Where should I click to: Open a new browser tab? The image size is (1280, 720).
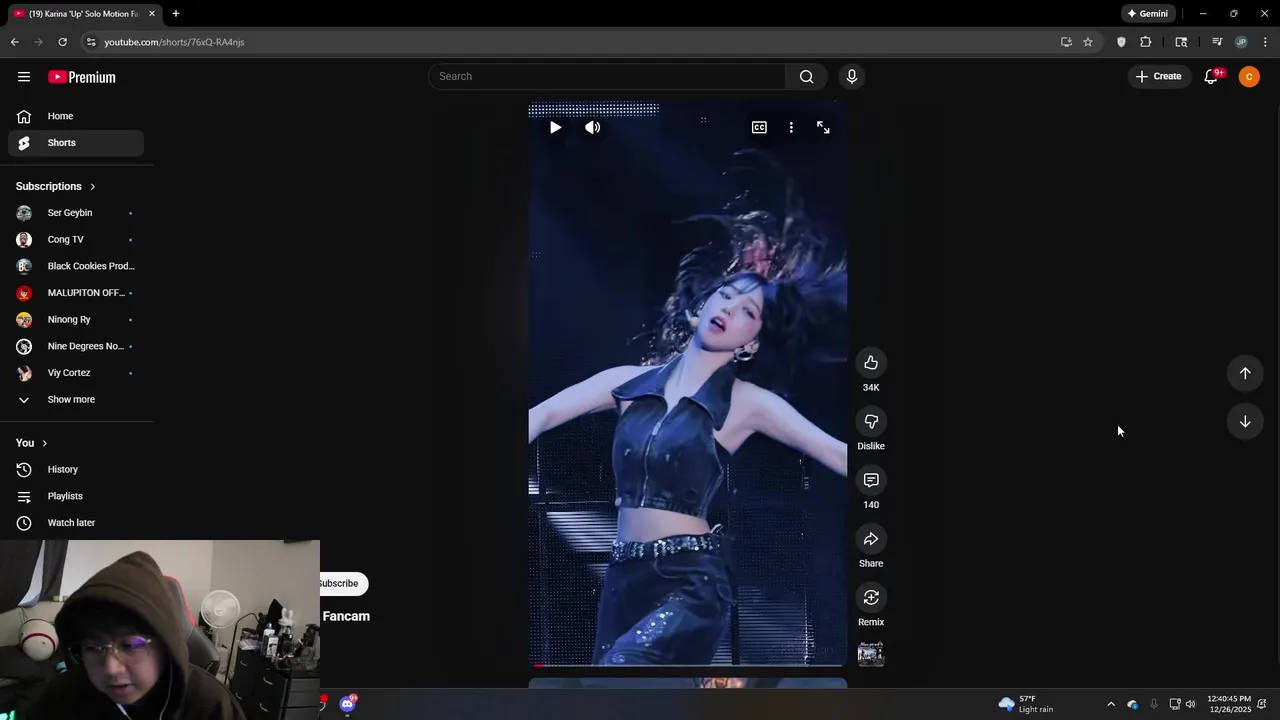pyautogui.click(x=176, y=14)
